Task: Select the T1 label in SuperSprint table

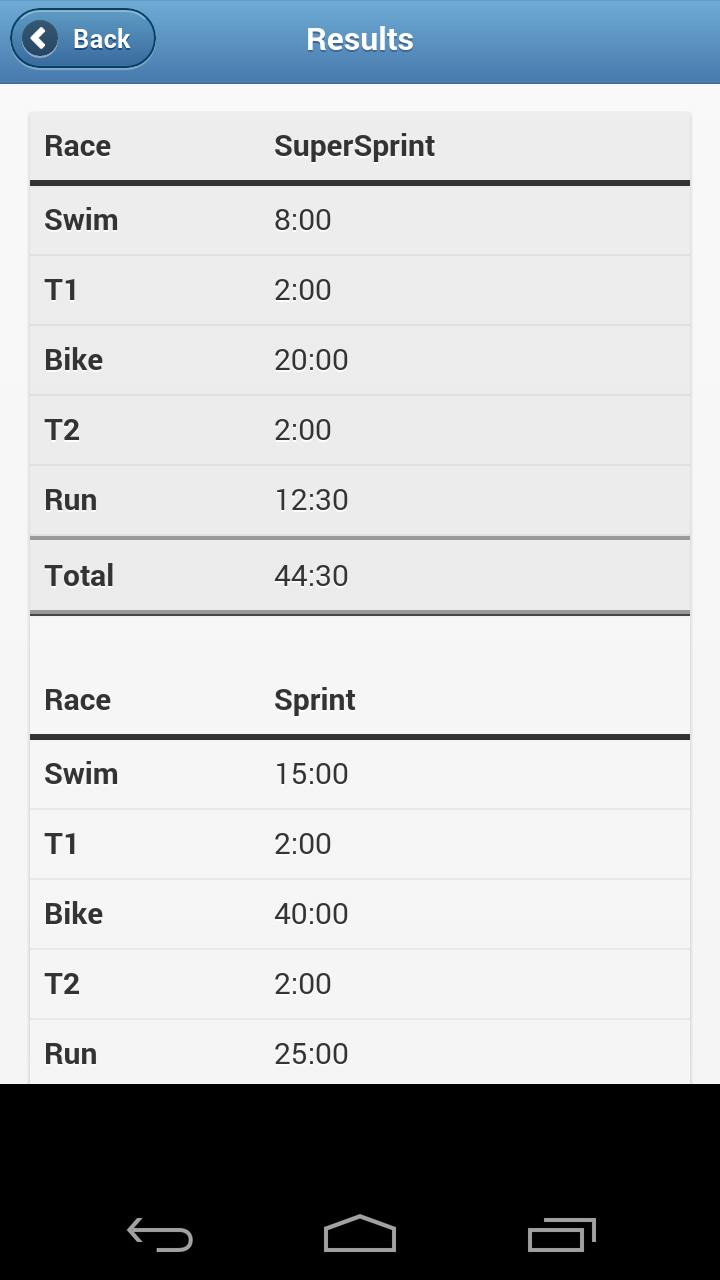Action: pyautogui.click(x=61, y=290)
